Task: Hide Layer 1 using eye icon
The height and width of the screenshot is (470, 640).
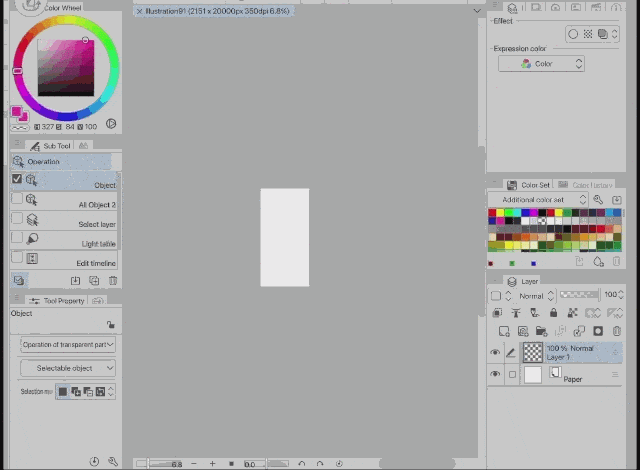Action: tap(495, 352)
